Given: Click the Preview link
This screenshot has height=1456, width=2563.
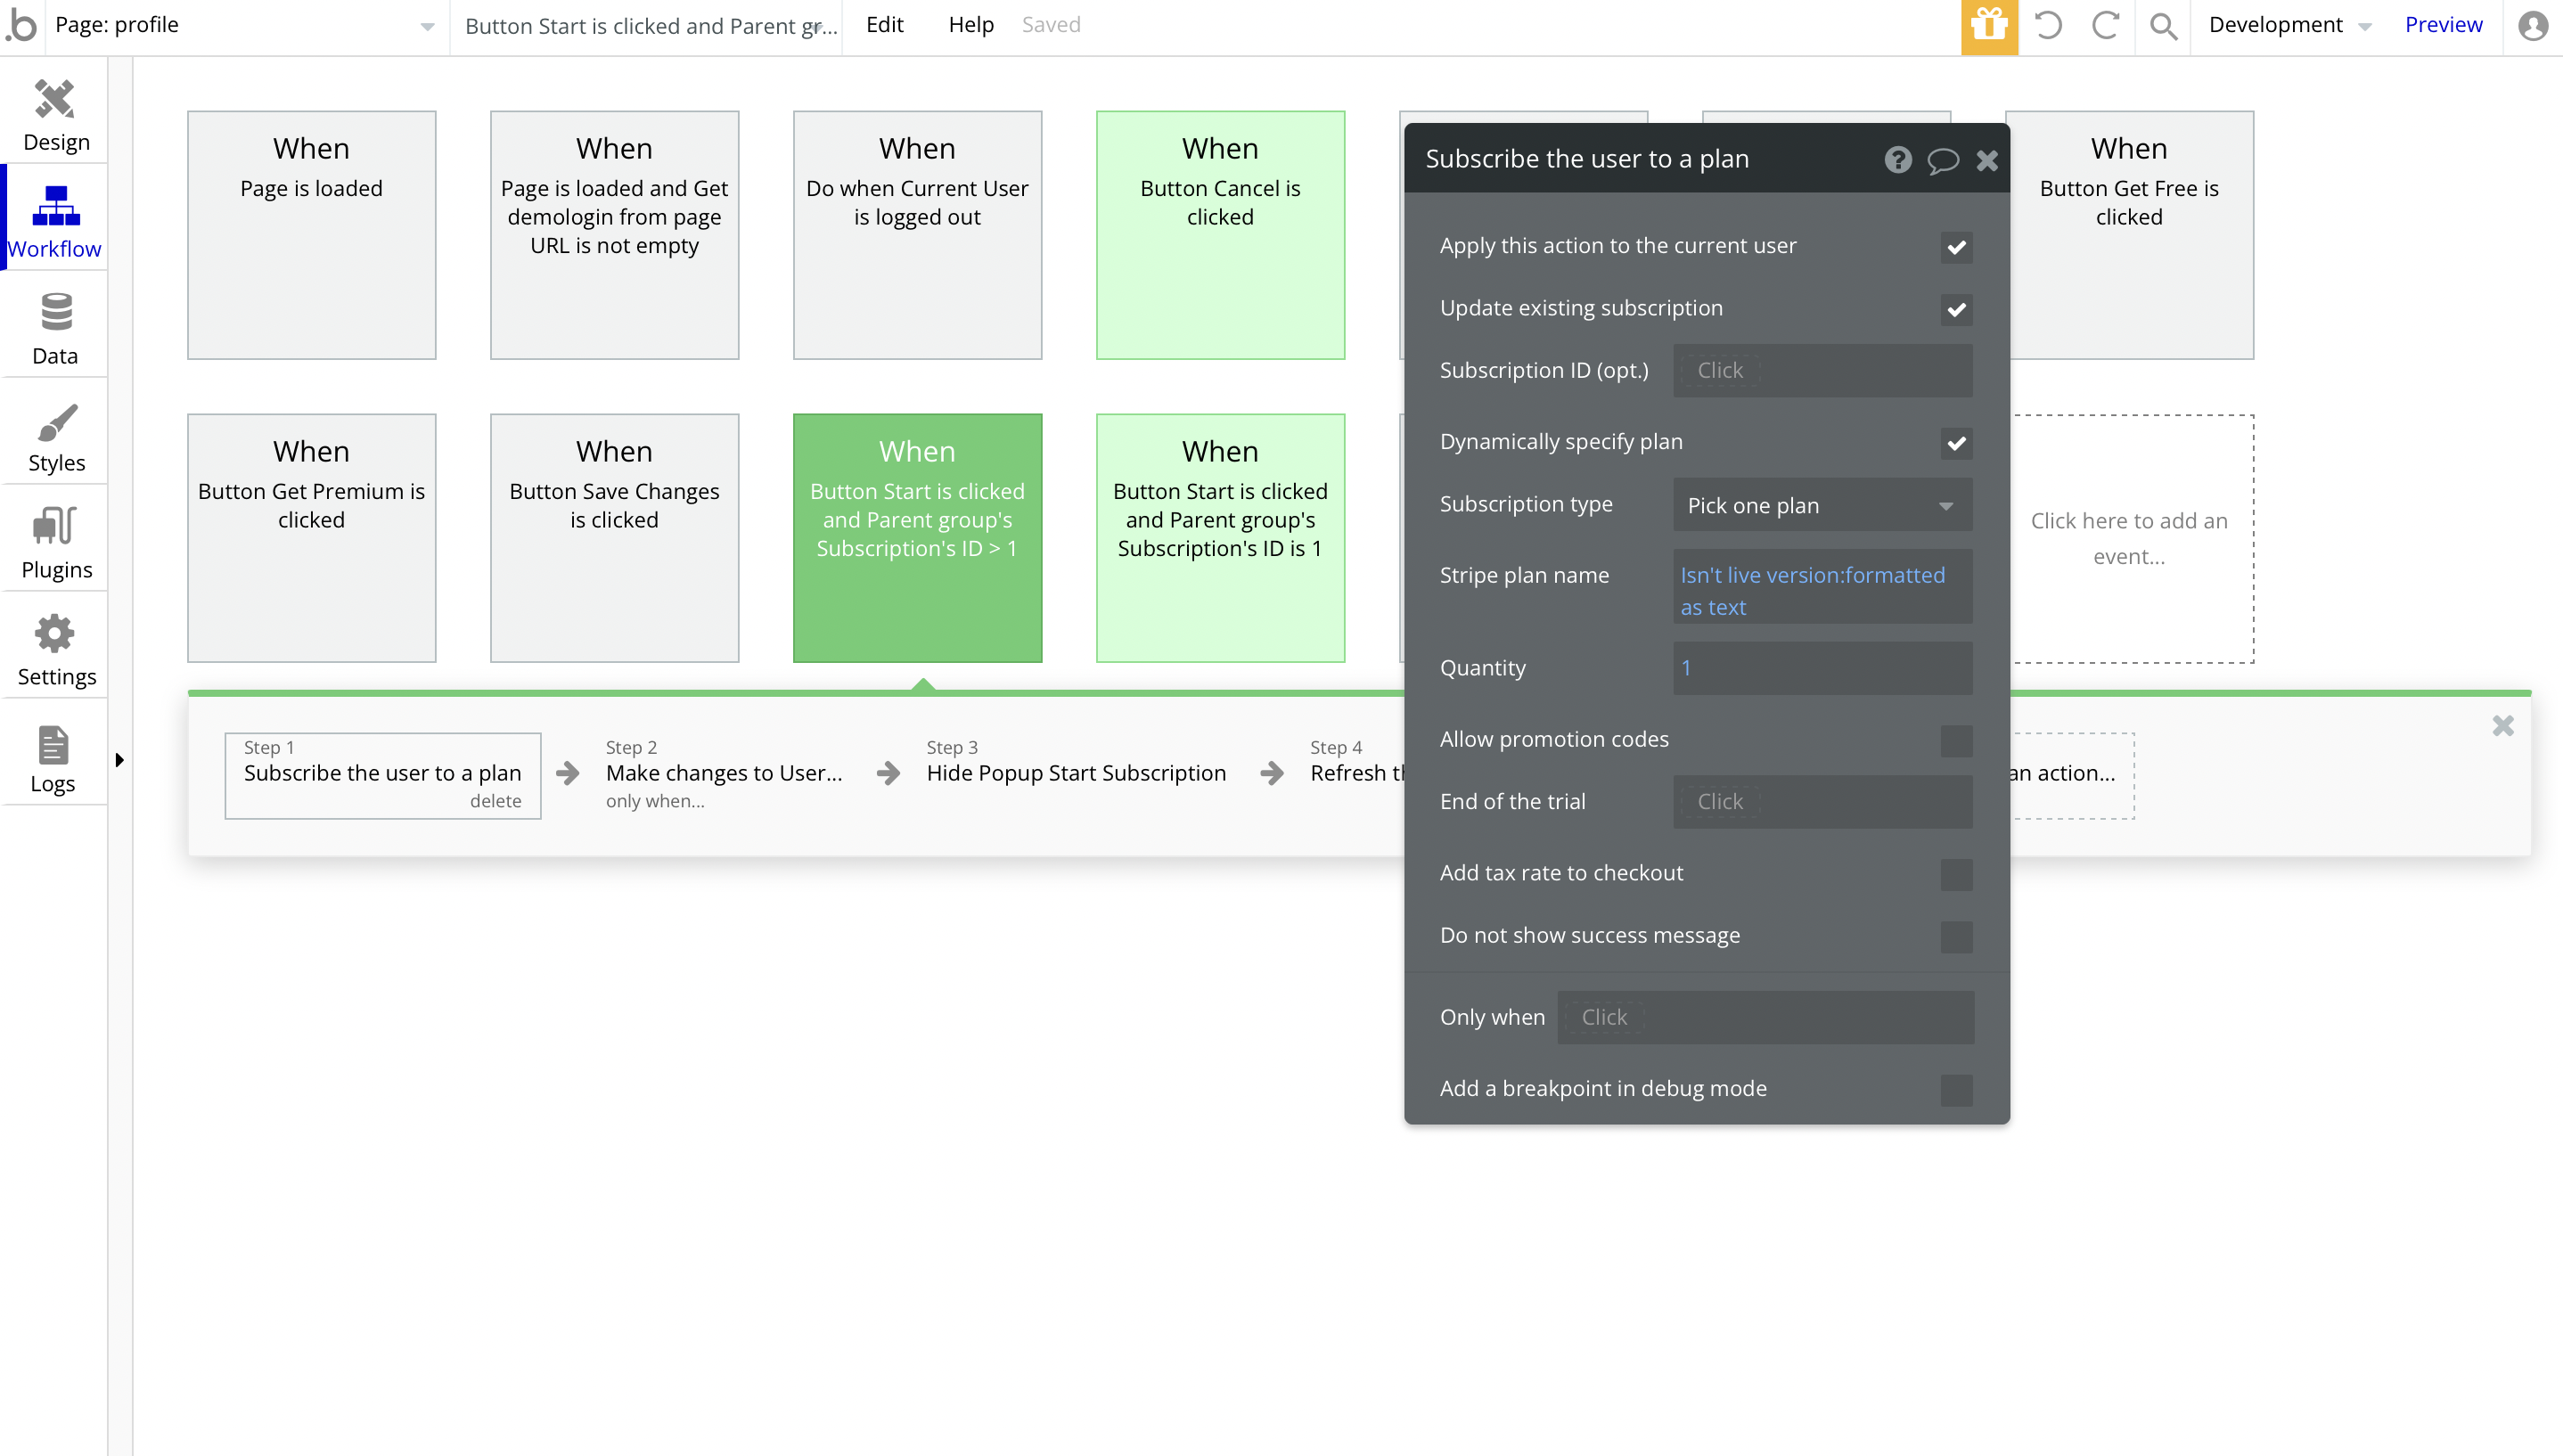Looking at the screenshot, I should tap(2442, 25).
